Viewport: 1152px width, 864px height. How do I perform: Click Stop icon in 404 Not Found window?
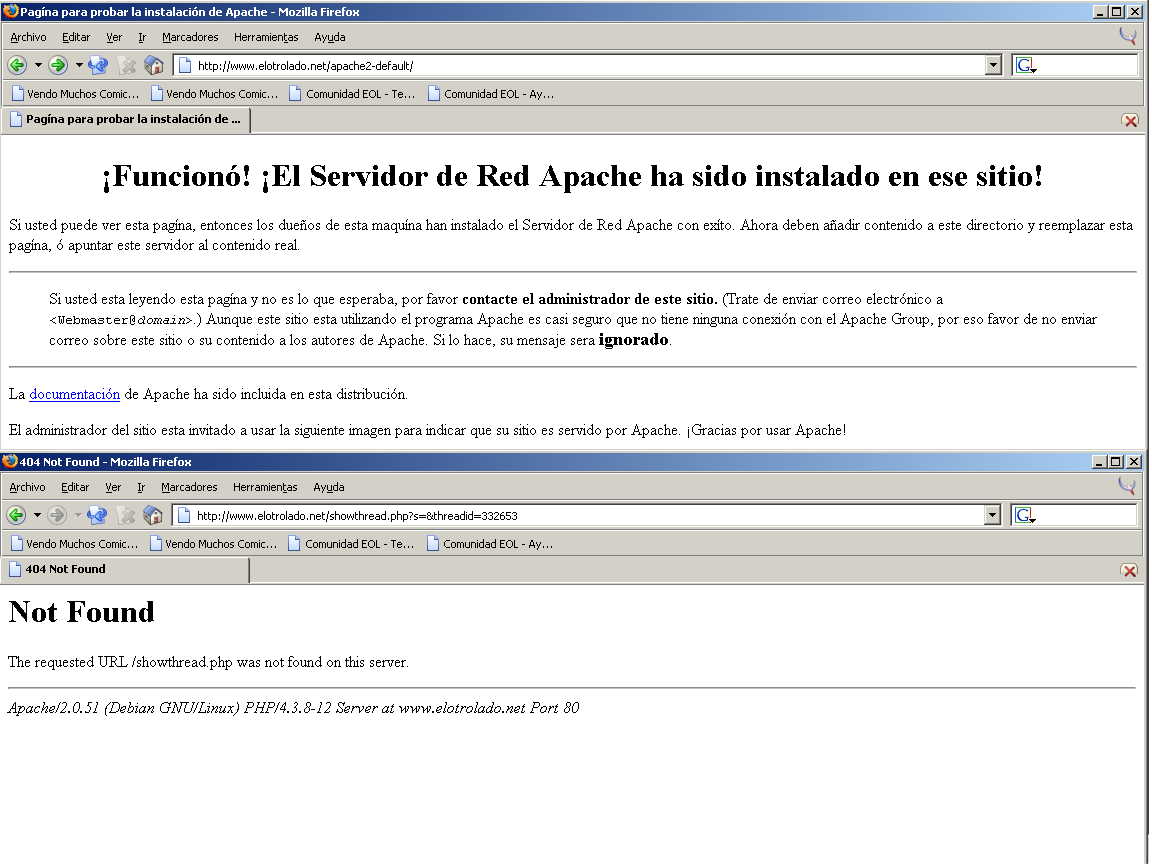(x=126, y=515)
